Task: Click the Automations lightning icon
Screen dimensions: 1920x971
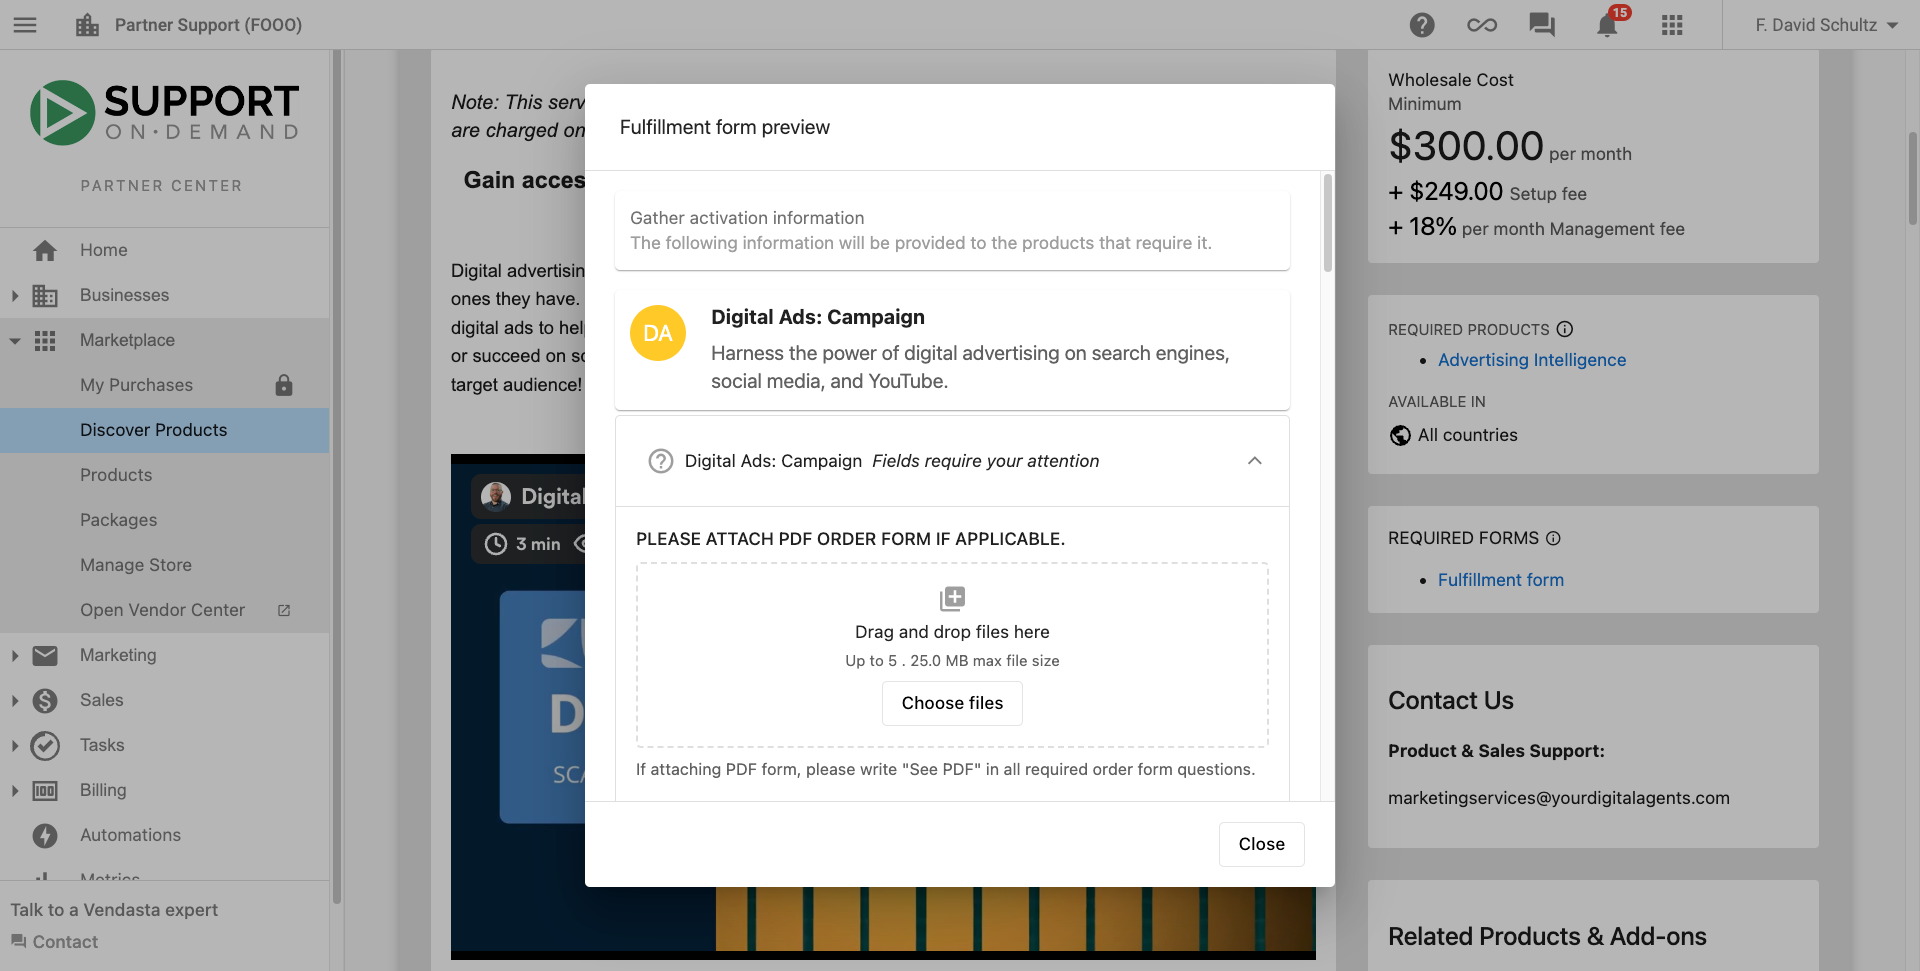Action: coord(45,835)
